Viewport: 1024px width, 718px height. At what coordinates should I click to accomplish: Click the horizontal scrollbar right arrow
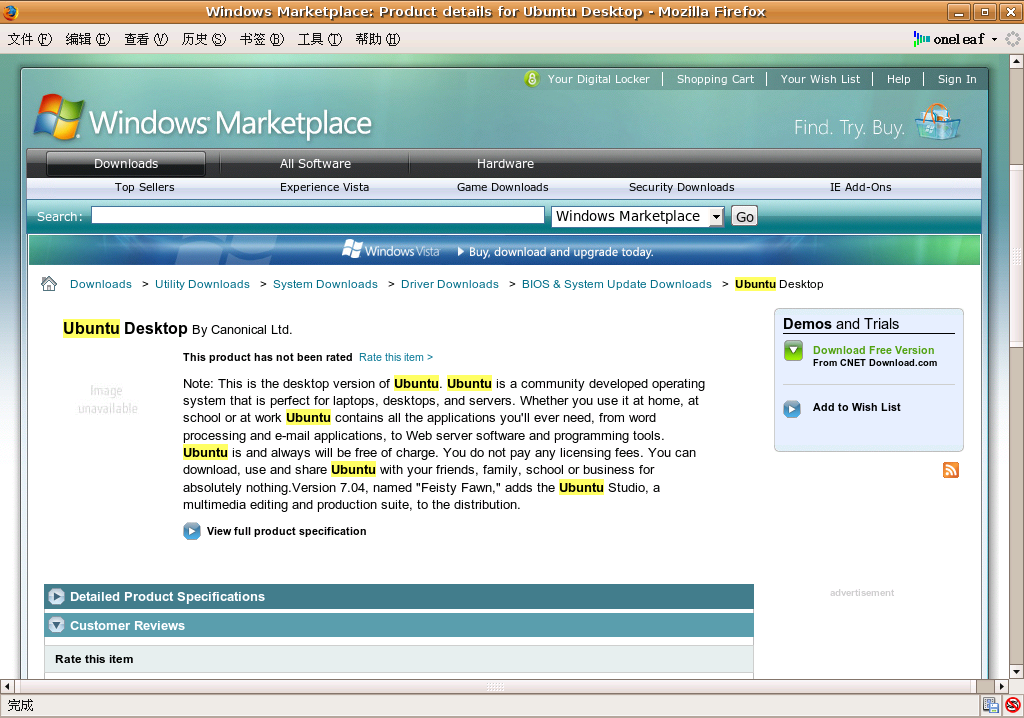[1002, 687]
